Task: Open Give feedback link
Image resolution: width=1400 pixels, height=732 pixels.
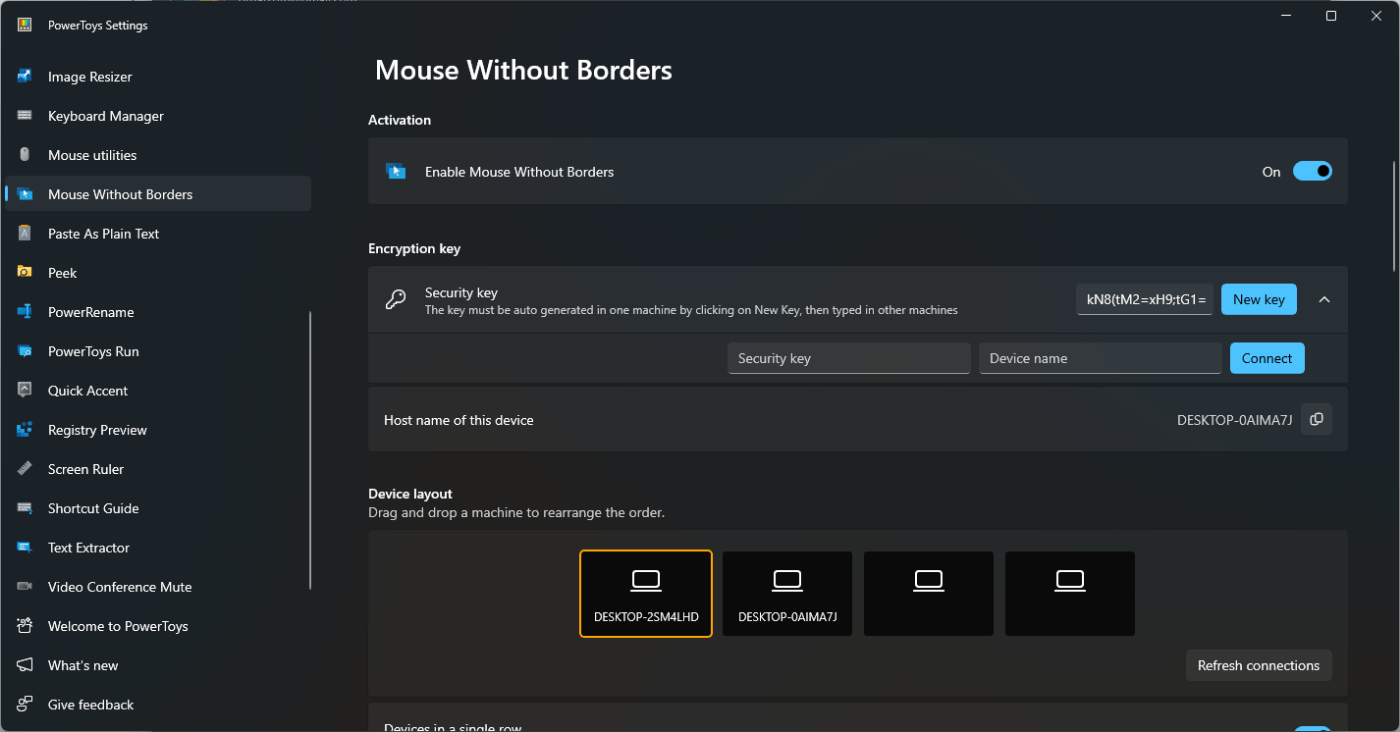Action: [158, 704]
